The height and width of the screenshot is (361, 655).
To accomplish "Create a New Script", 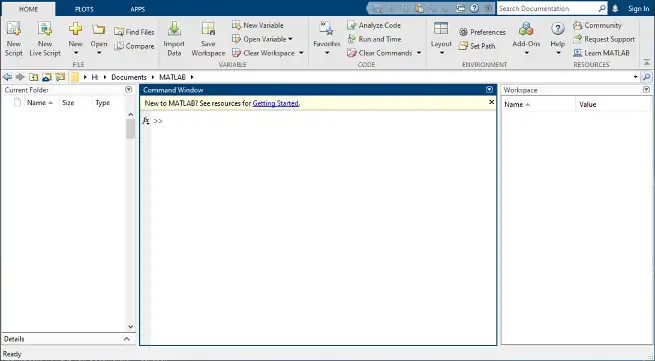I will pyautogui.click(x=14, y=39).
